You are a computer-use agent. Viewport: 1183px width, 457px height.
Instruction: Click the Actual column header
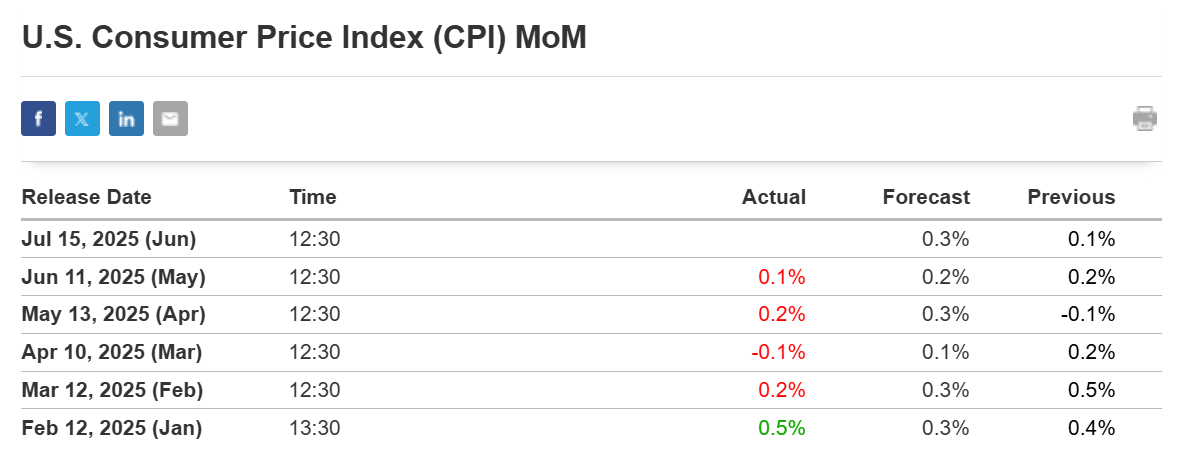click(774, 198)
